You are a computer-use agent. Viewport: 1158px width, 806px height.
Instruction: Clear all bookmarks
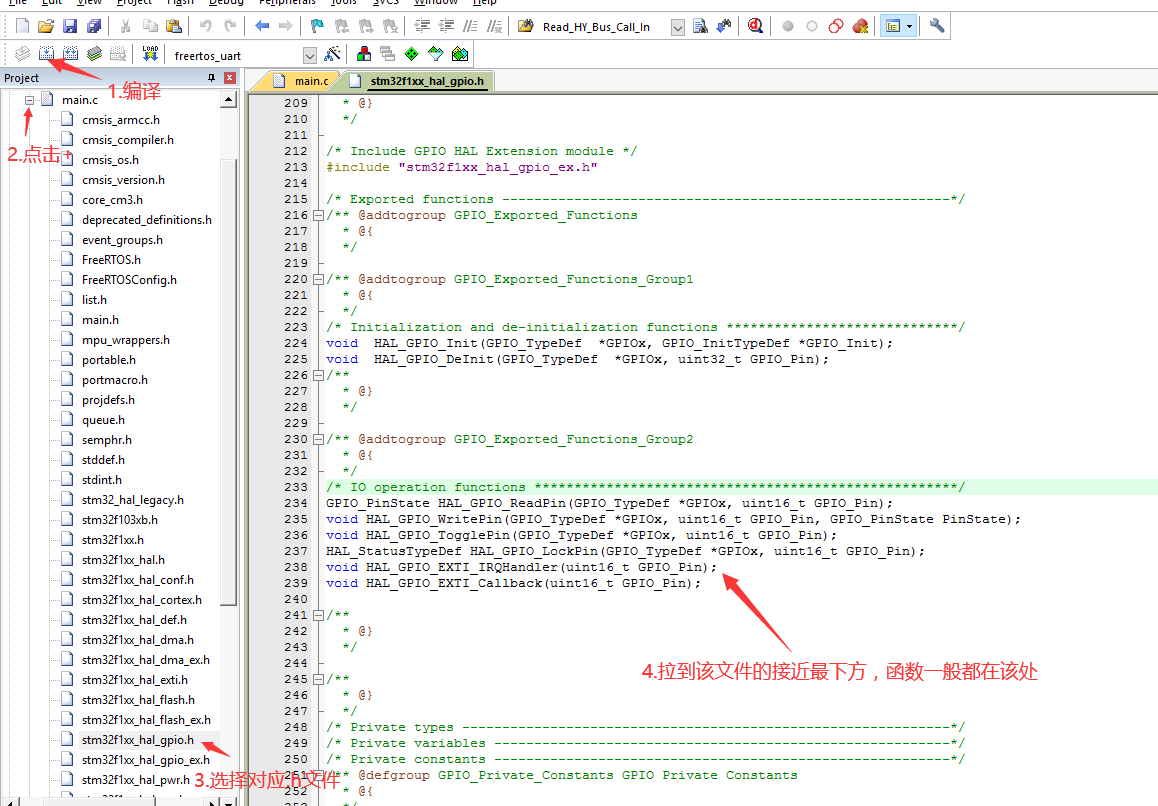(x=390, y=27)
